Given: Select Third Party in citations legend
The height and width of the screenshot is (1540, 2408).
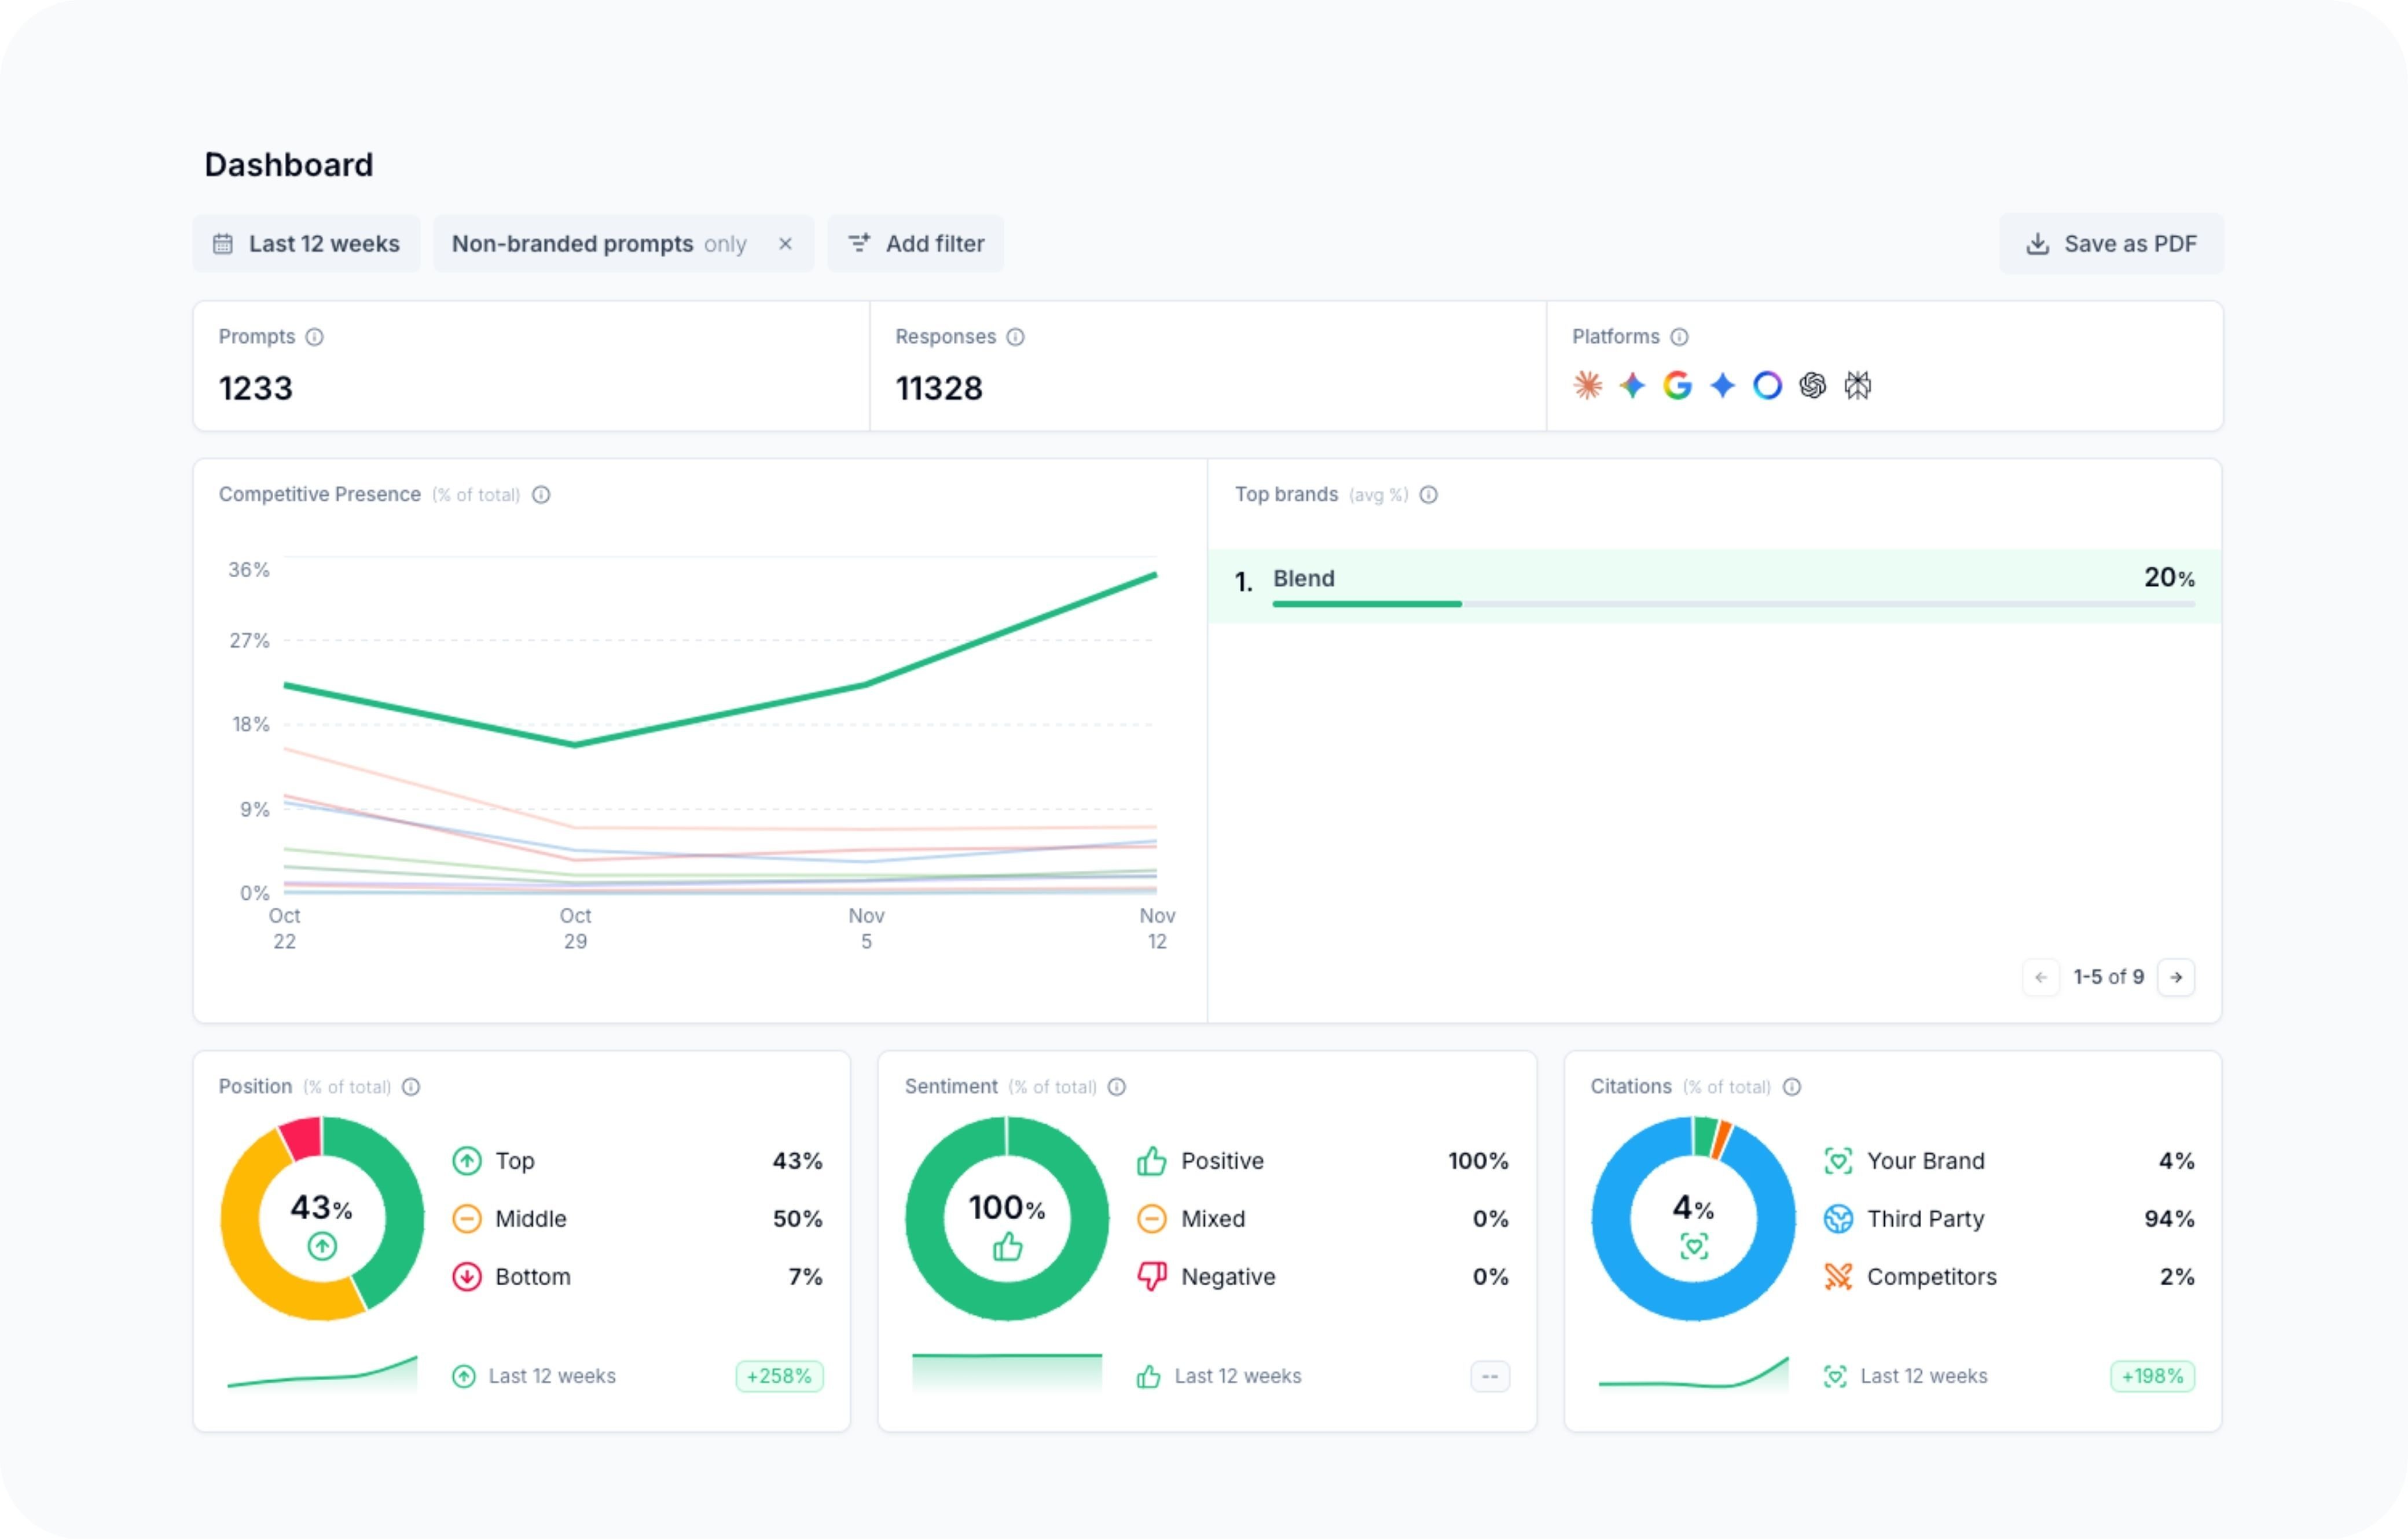Looking at the screenshot, I should (1924, 1219).
